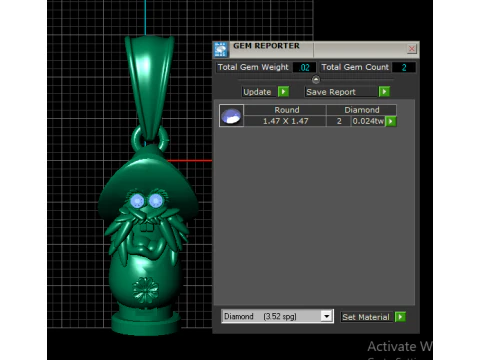Click the Gem Reporter title bar
Image resolution: width=480 pixels, height=360 pixels.
(317, 49)
